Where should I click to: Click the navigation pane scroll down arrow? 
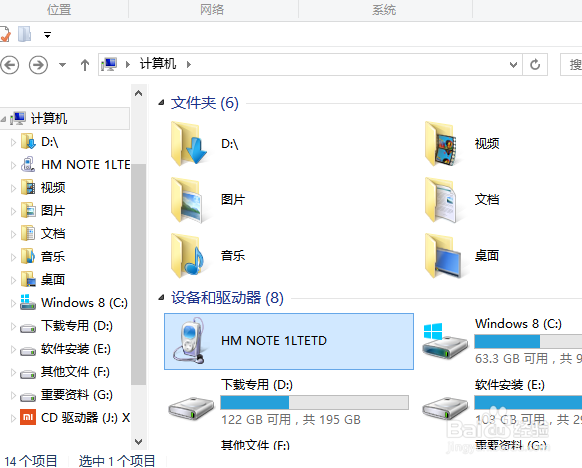(x=138, y=442)
